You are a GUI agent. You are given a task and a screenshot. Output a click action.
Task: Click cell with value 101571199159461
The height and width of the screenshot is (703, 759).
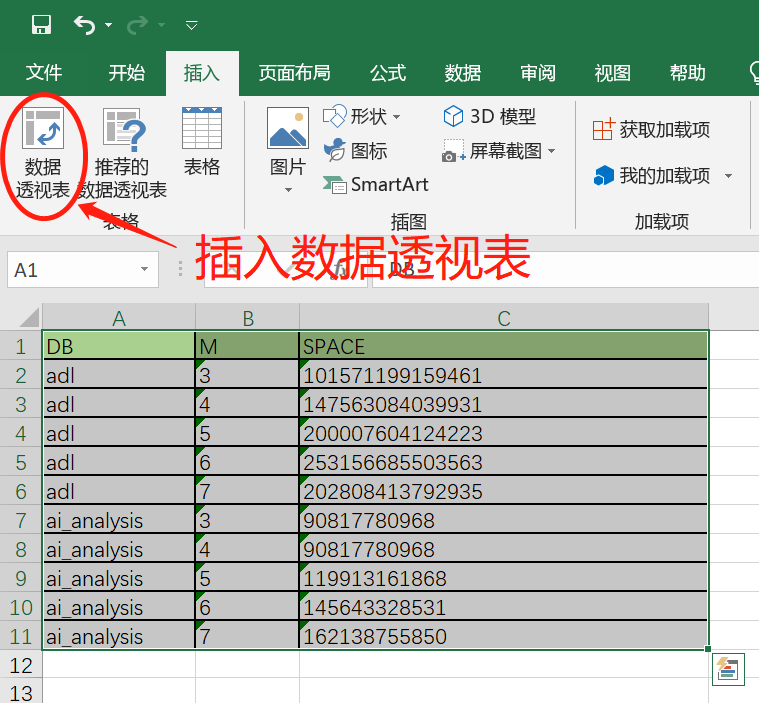(504, 375)
